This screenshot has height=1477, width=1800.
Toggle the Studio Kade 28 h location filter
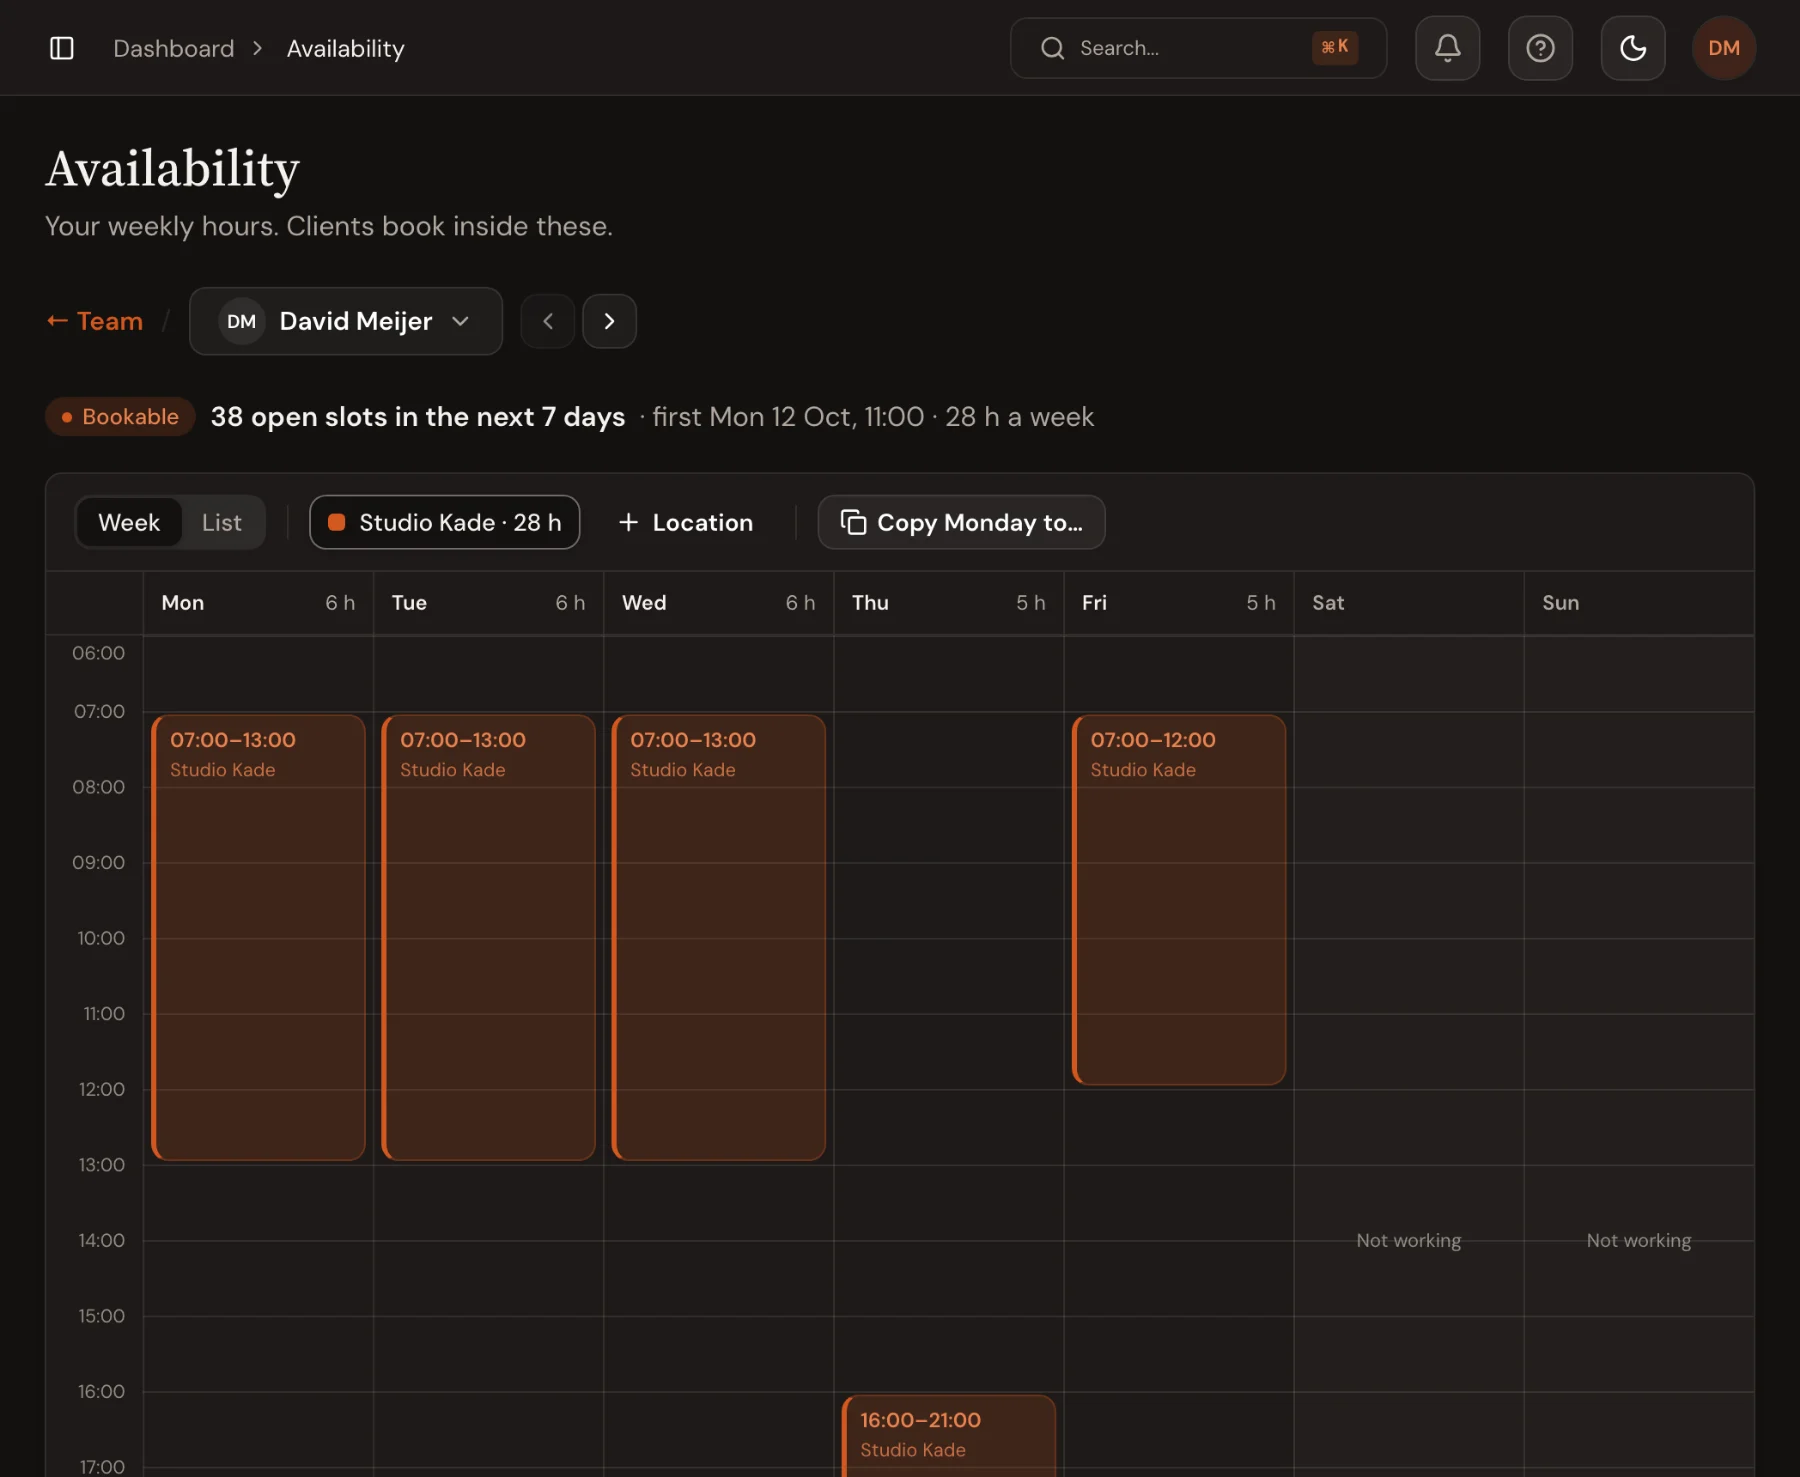(445, 522)
